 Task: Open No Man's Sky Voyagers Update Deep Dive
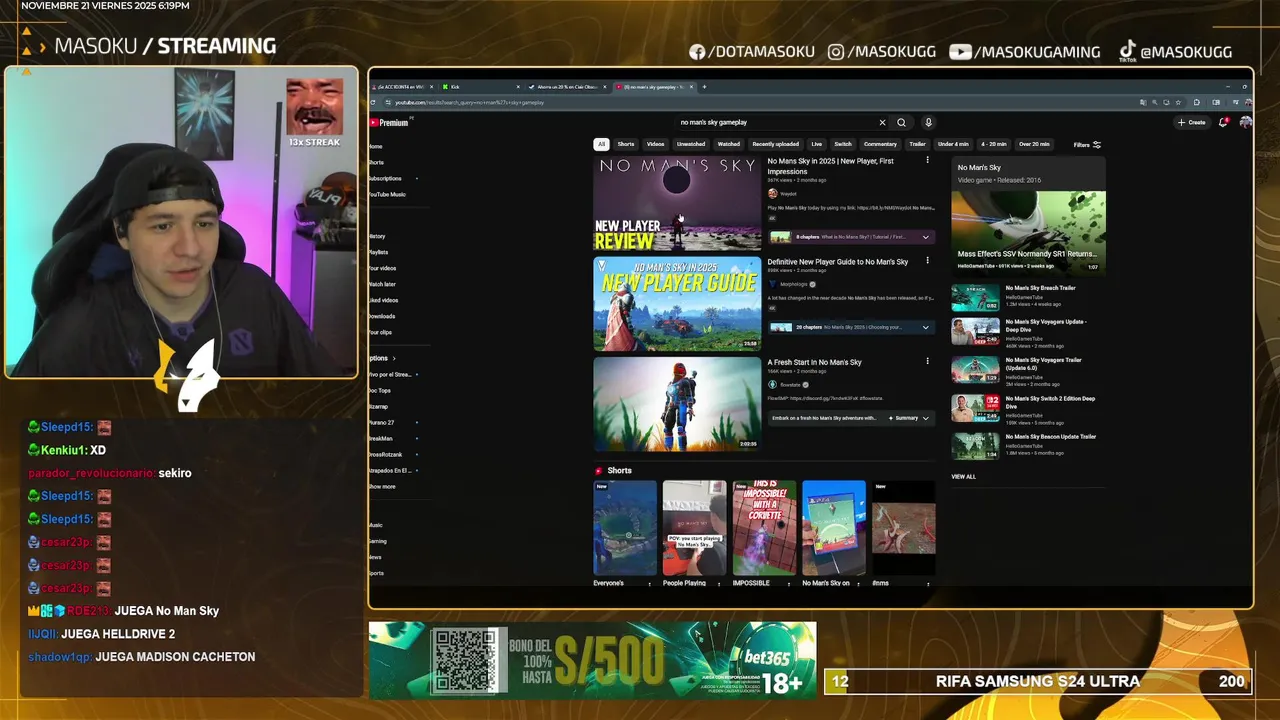pyautogui.click(x=1046, y=326)
